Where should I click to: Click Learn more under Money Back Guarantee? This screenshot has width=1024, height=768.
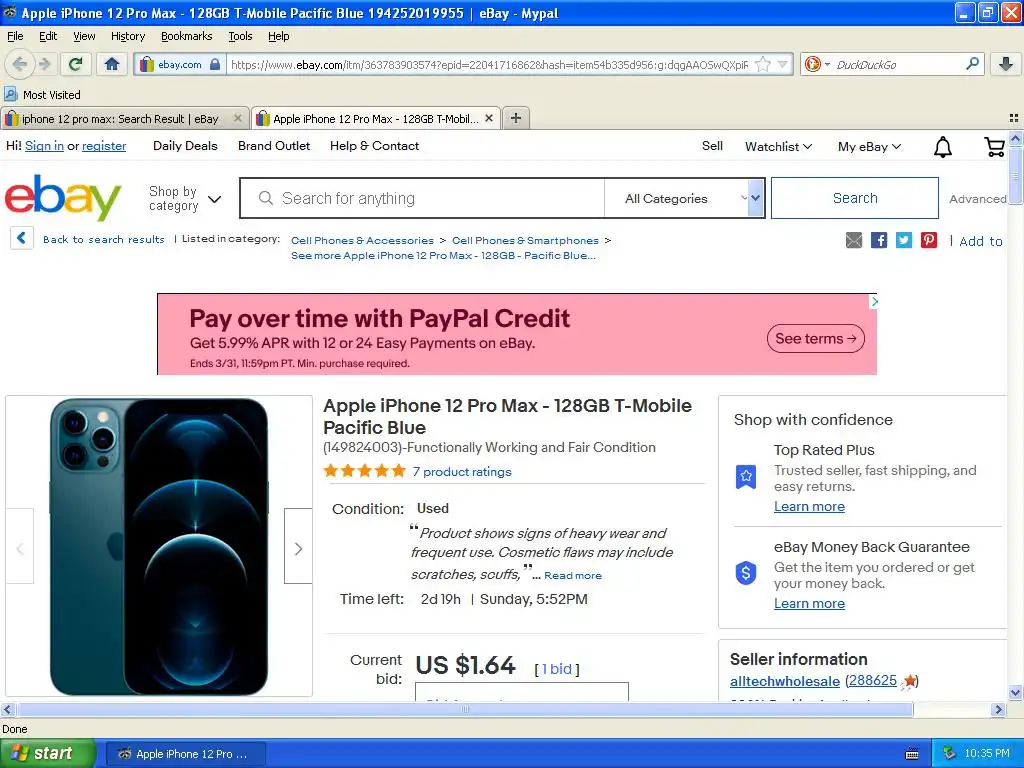809,603
